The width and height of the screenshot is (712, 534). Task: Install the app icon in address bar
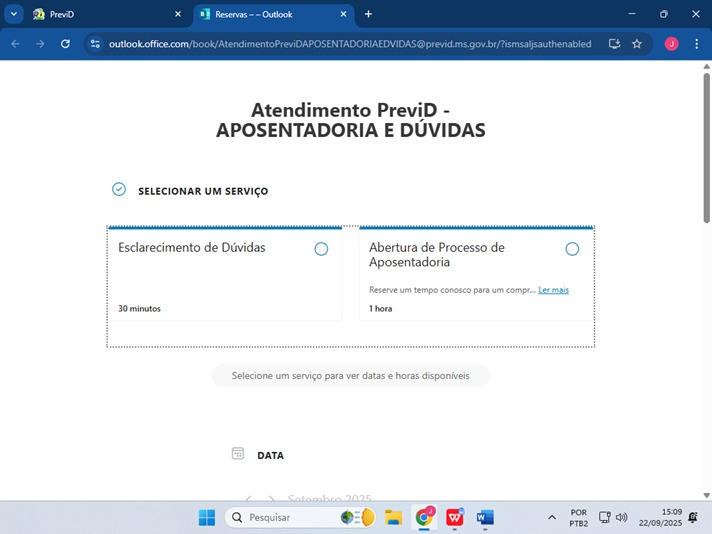pyautogui.click(x=614, y=44)
